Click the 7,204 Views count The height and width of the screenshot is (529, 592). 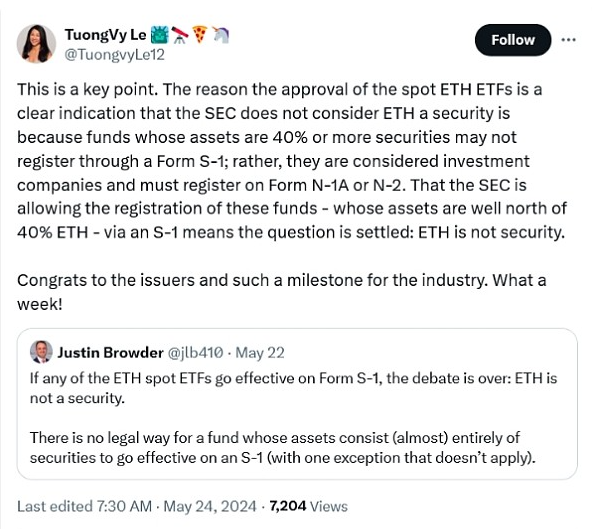click(308, 506)
